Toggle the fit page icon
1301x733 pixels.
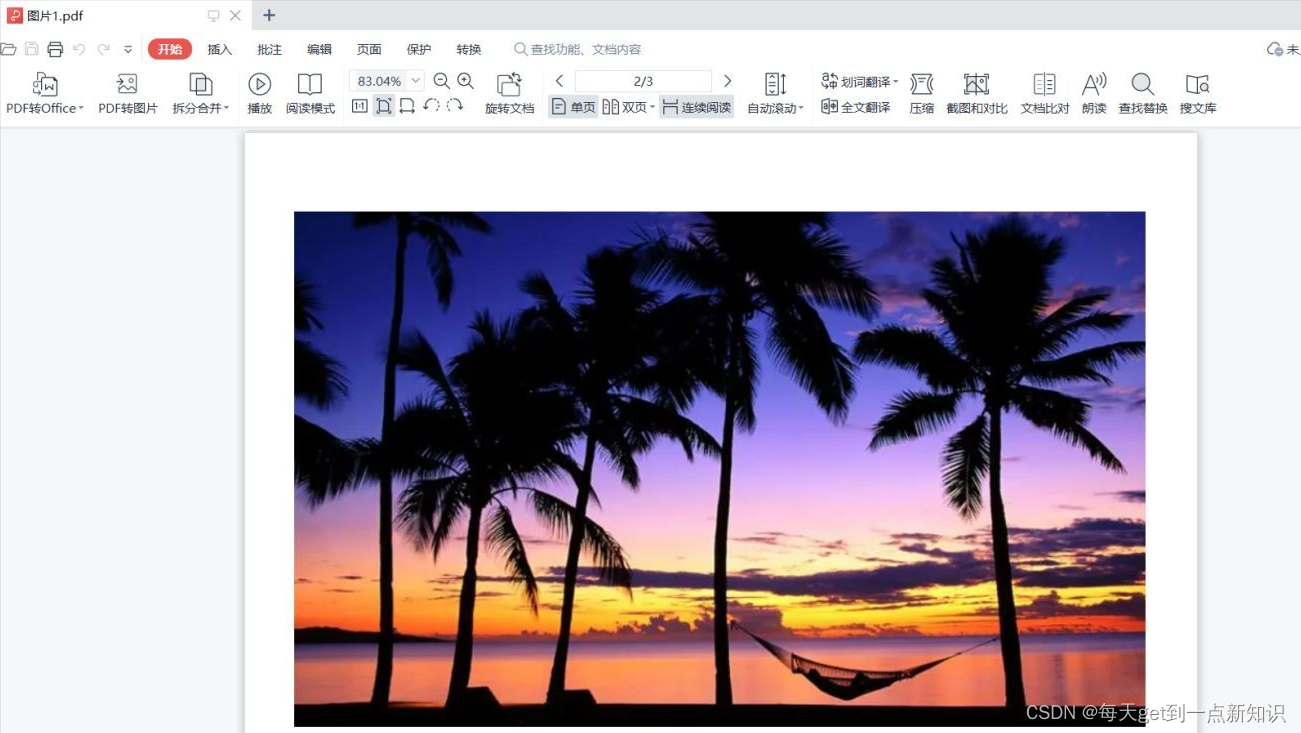[384, 106]
